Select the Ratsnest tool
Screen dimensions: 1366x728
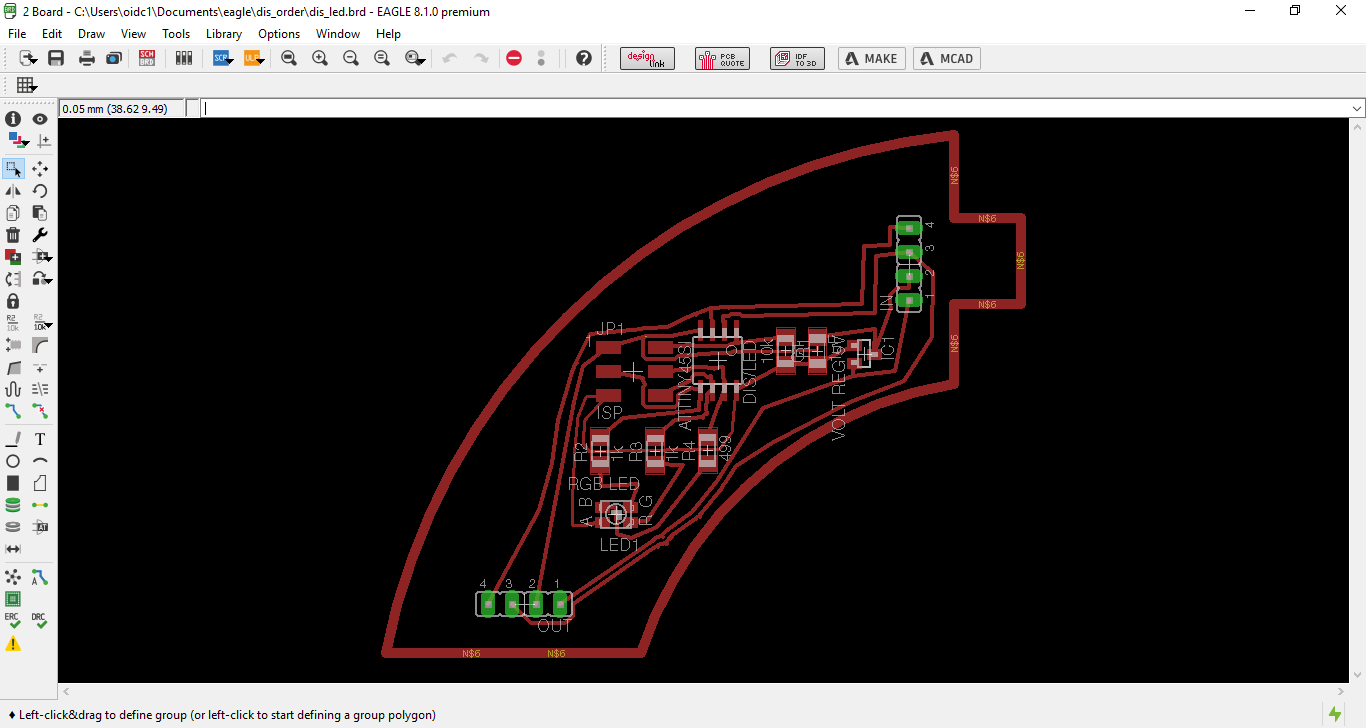pos(13,577)
